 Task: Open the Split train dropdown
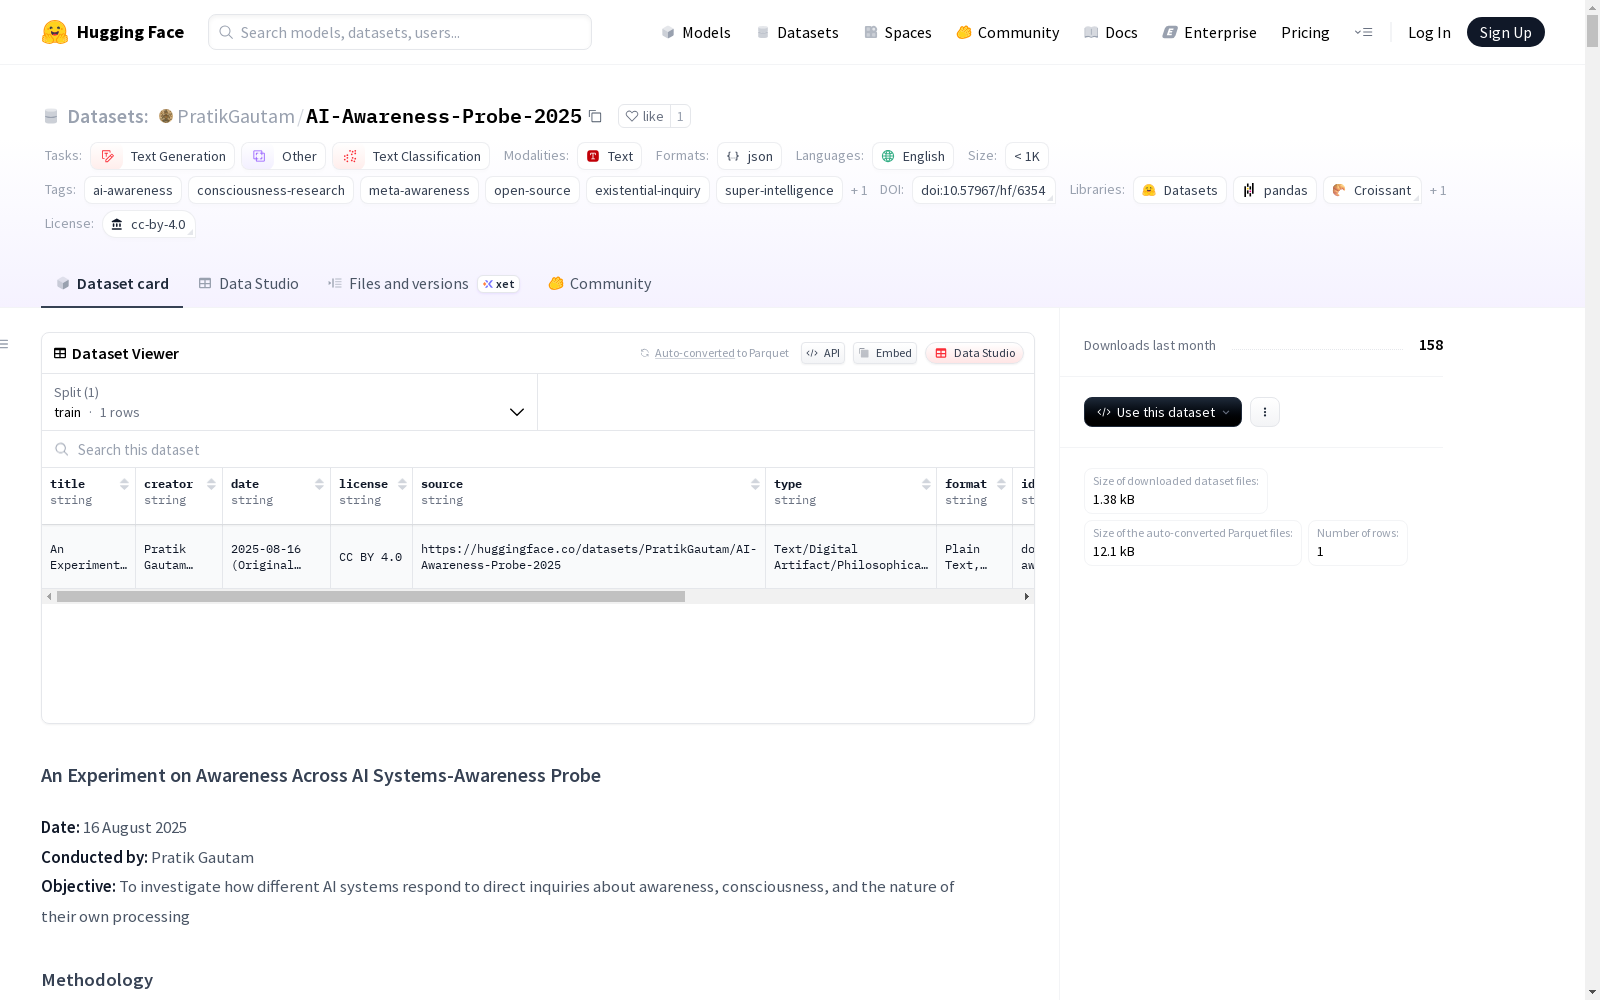289,402
